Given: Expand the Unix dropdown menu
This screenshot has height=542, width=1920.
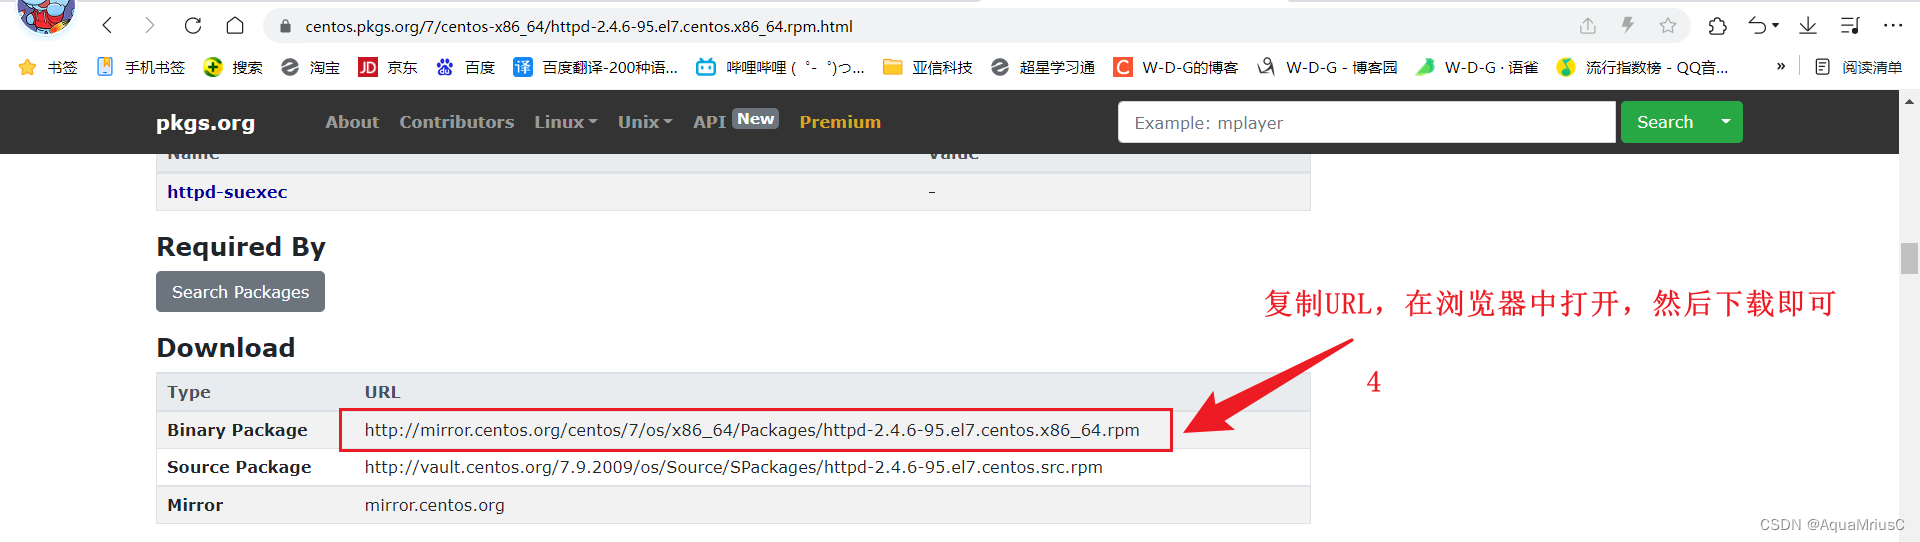Looking at the screenshot, I should [x=644, y=122].
